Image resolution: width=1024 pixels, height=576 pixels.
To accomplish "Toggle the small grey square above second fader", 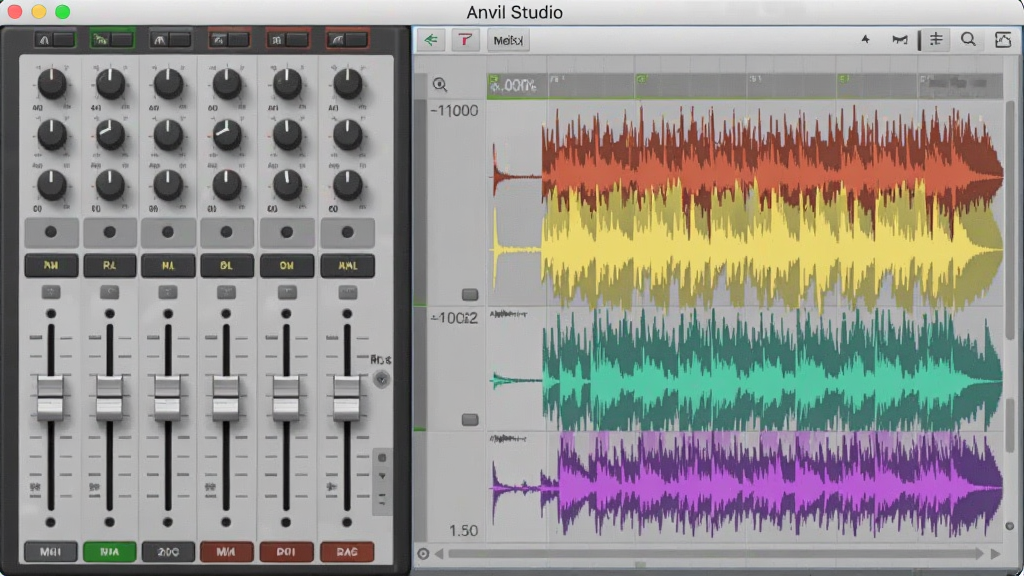I will [109, 291].
